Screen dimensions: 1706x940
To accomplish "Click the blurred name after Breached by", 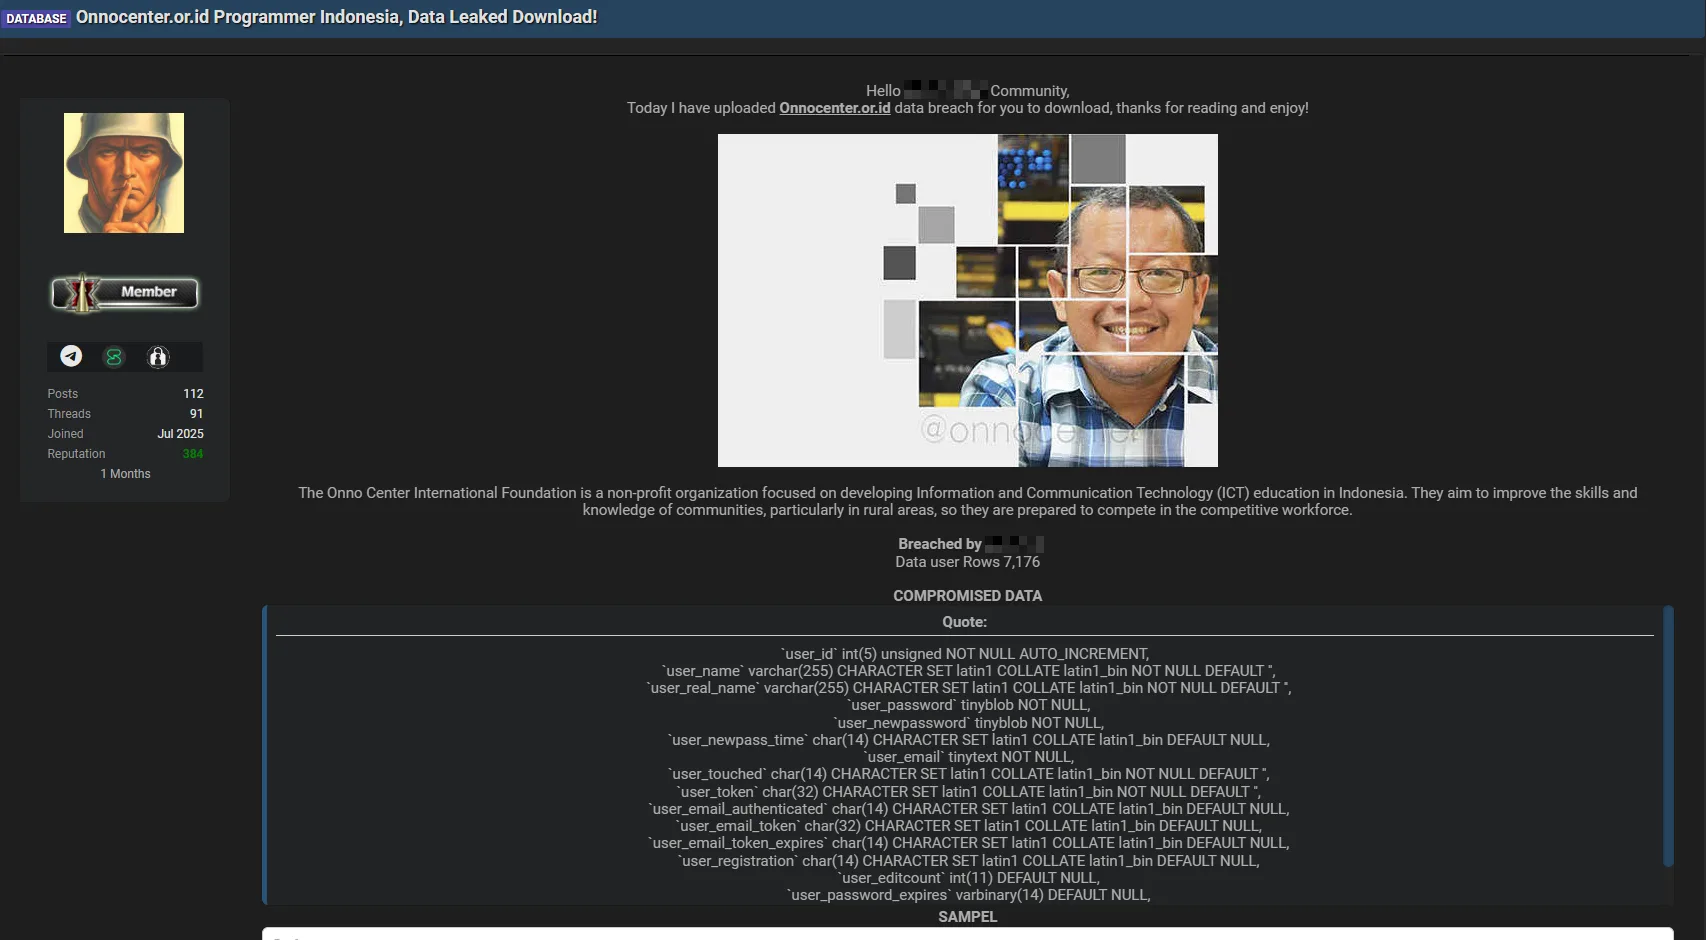I will (x=1014, y=544).
